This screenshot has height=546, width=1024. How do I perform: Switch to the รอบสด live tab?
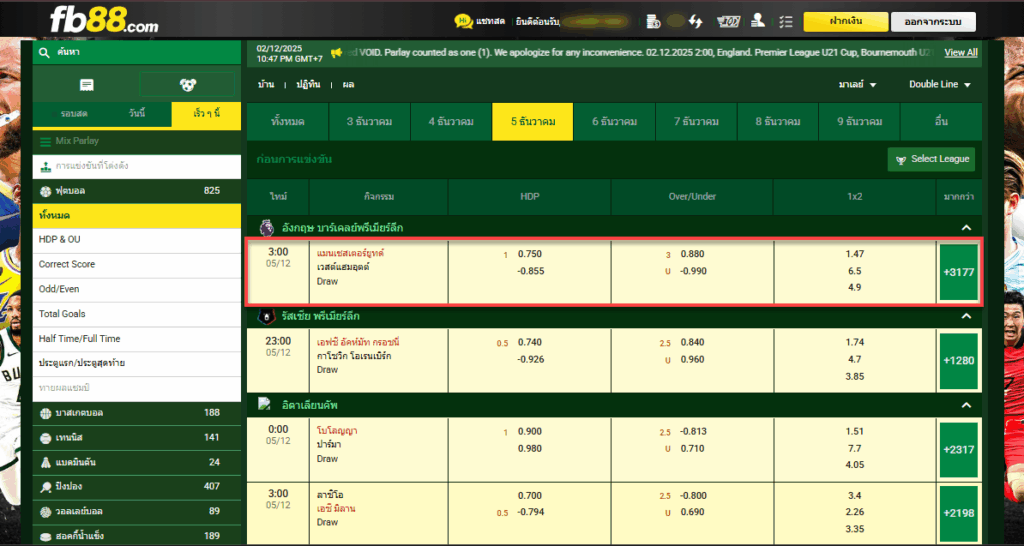(74, 114)
